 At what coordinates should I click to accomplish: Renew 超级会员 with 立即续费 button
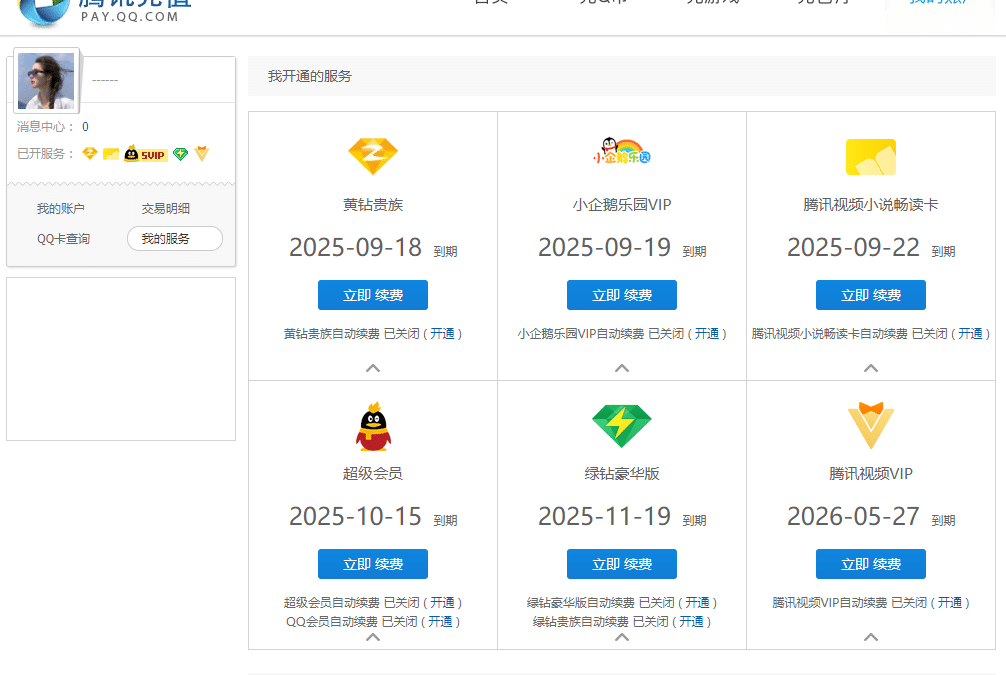click(x=373, y=564)
